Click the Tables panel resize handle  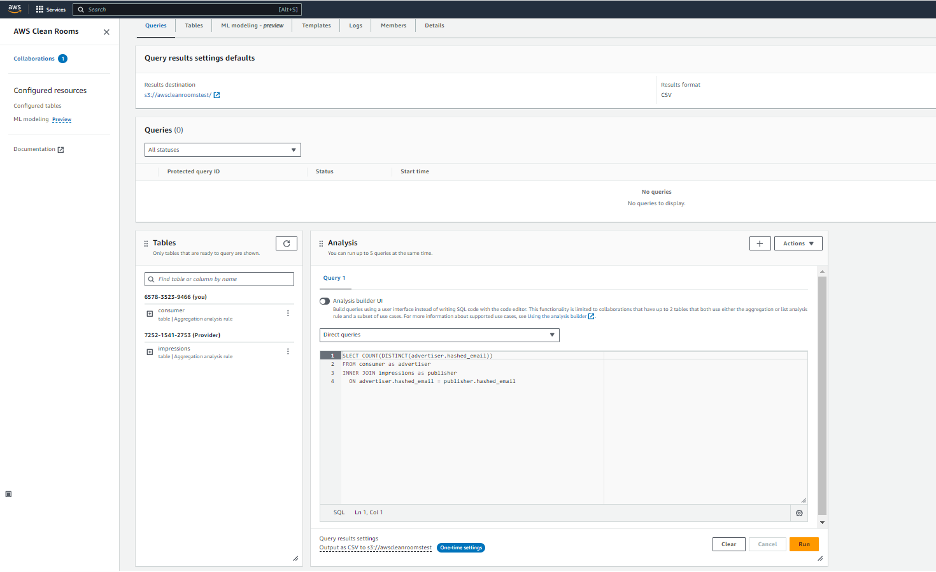coord(295,559)
